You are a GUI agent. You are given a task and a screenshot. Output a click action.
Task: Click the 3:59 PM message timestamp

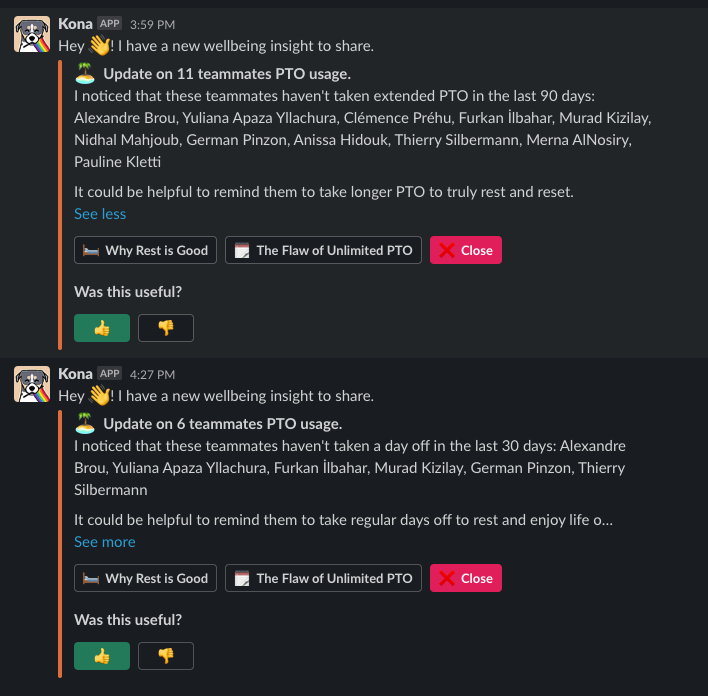tap(152, 24)
